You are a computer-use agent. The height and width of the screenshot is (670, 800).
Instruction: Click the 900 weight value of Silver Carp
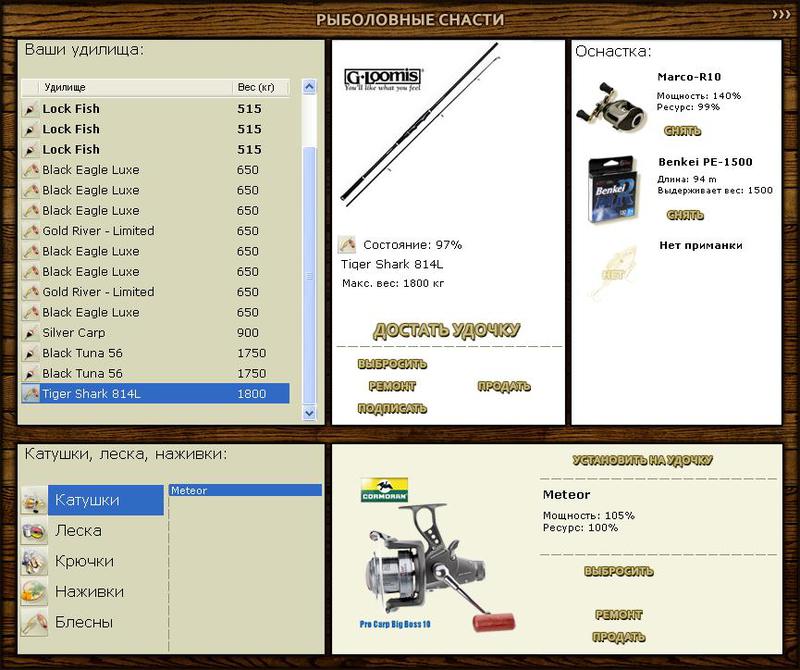click(247, 333)
